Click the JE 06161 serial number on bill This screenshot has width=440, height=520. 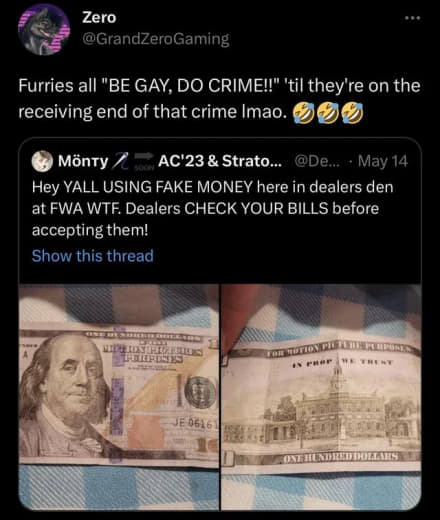pyautogui.click(x=195, y=424)
